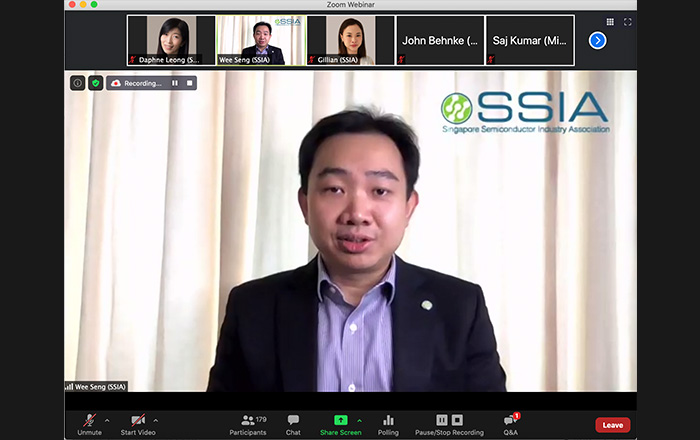Open the Q&A panel

(510, 424)
